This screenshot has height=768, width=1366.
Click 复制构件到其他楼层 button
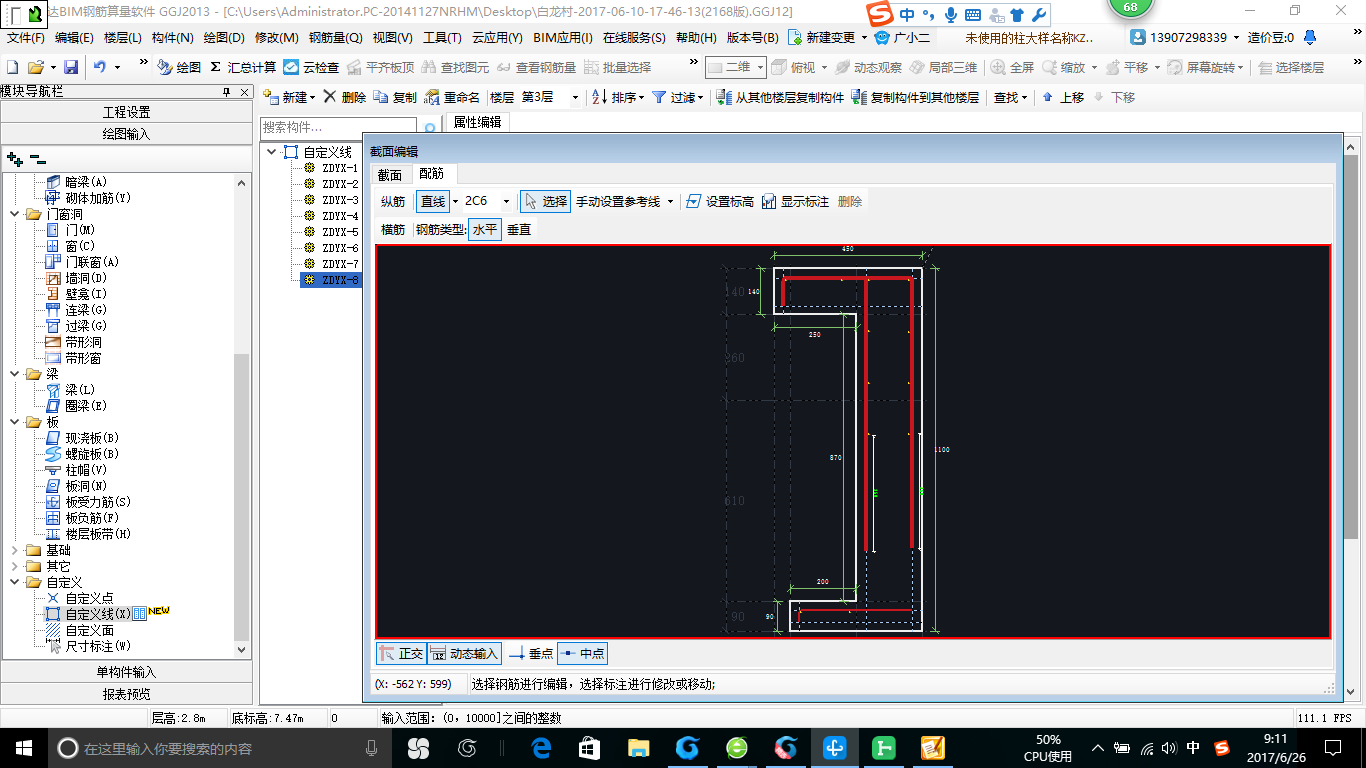[x=915, y=97]
